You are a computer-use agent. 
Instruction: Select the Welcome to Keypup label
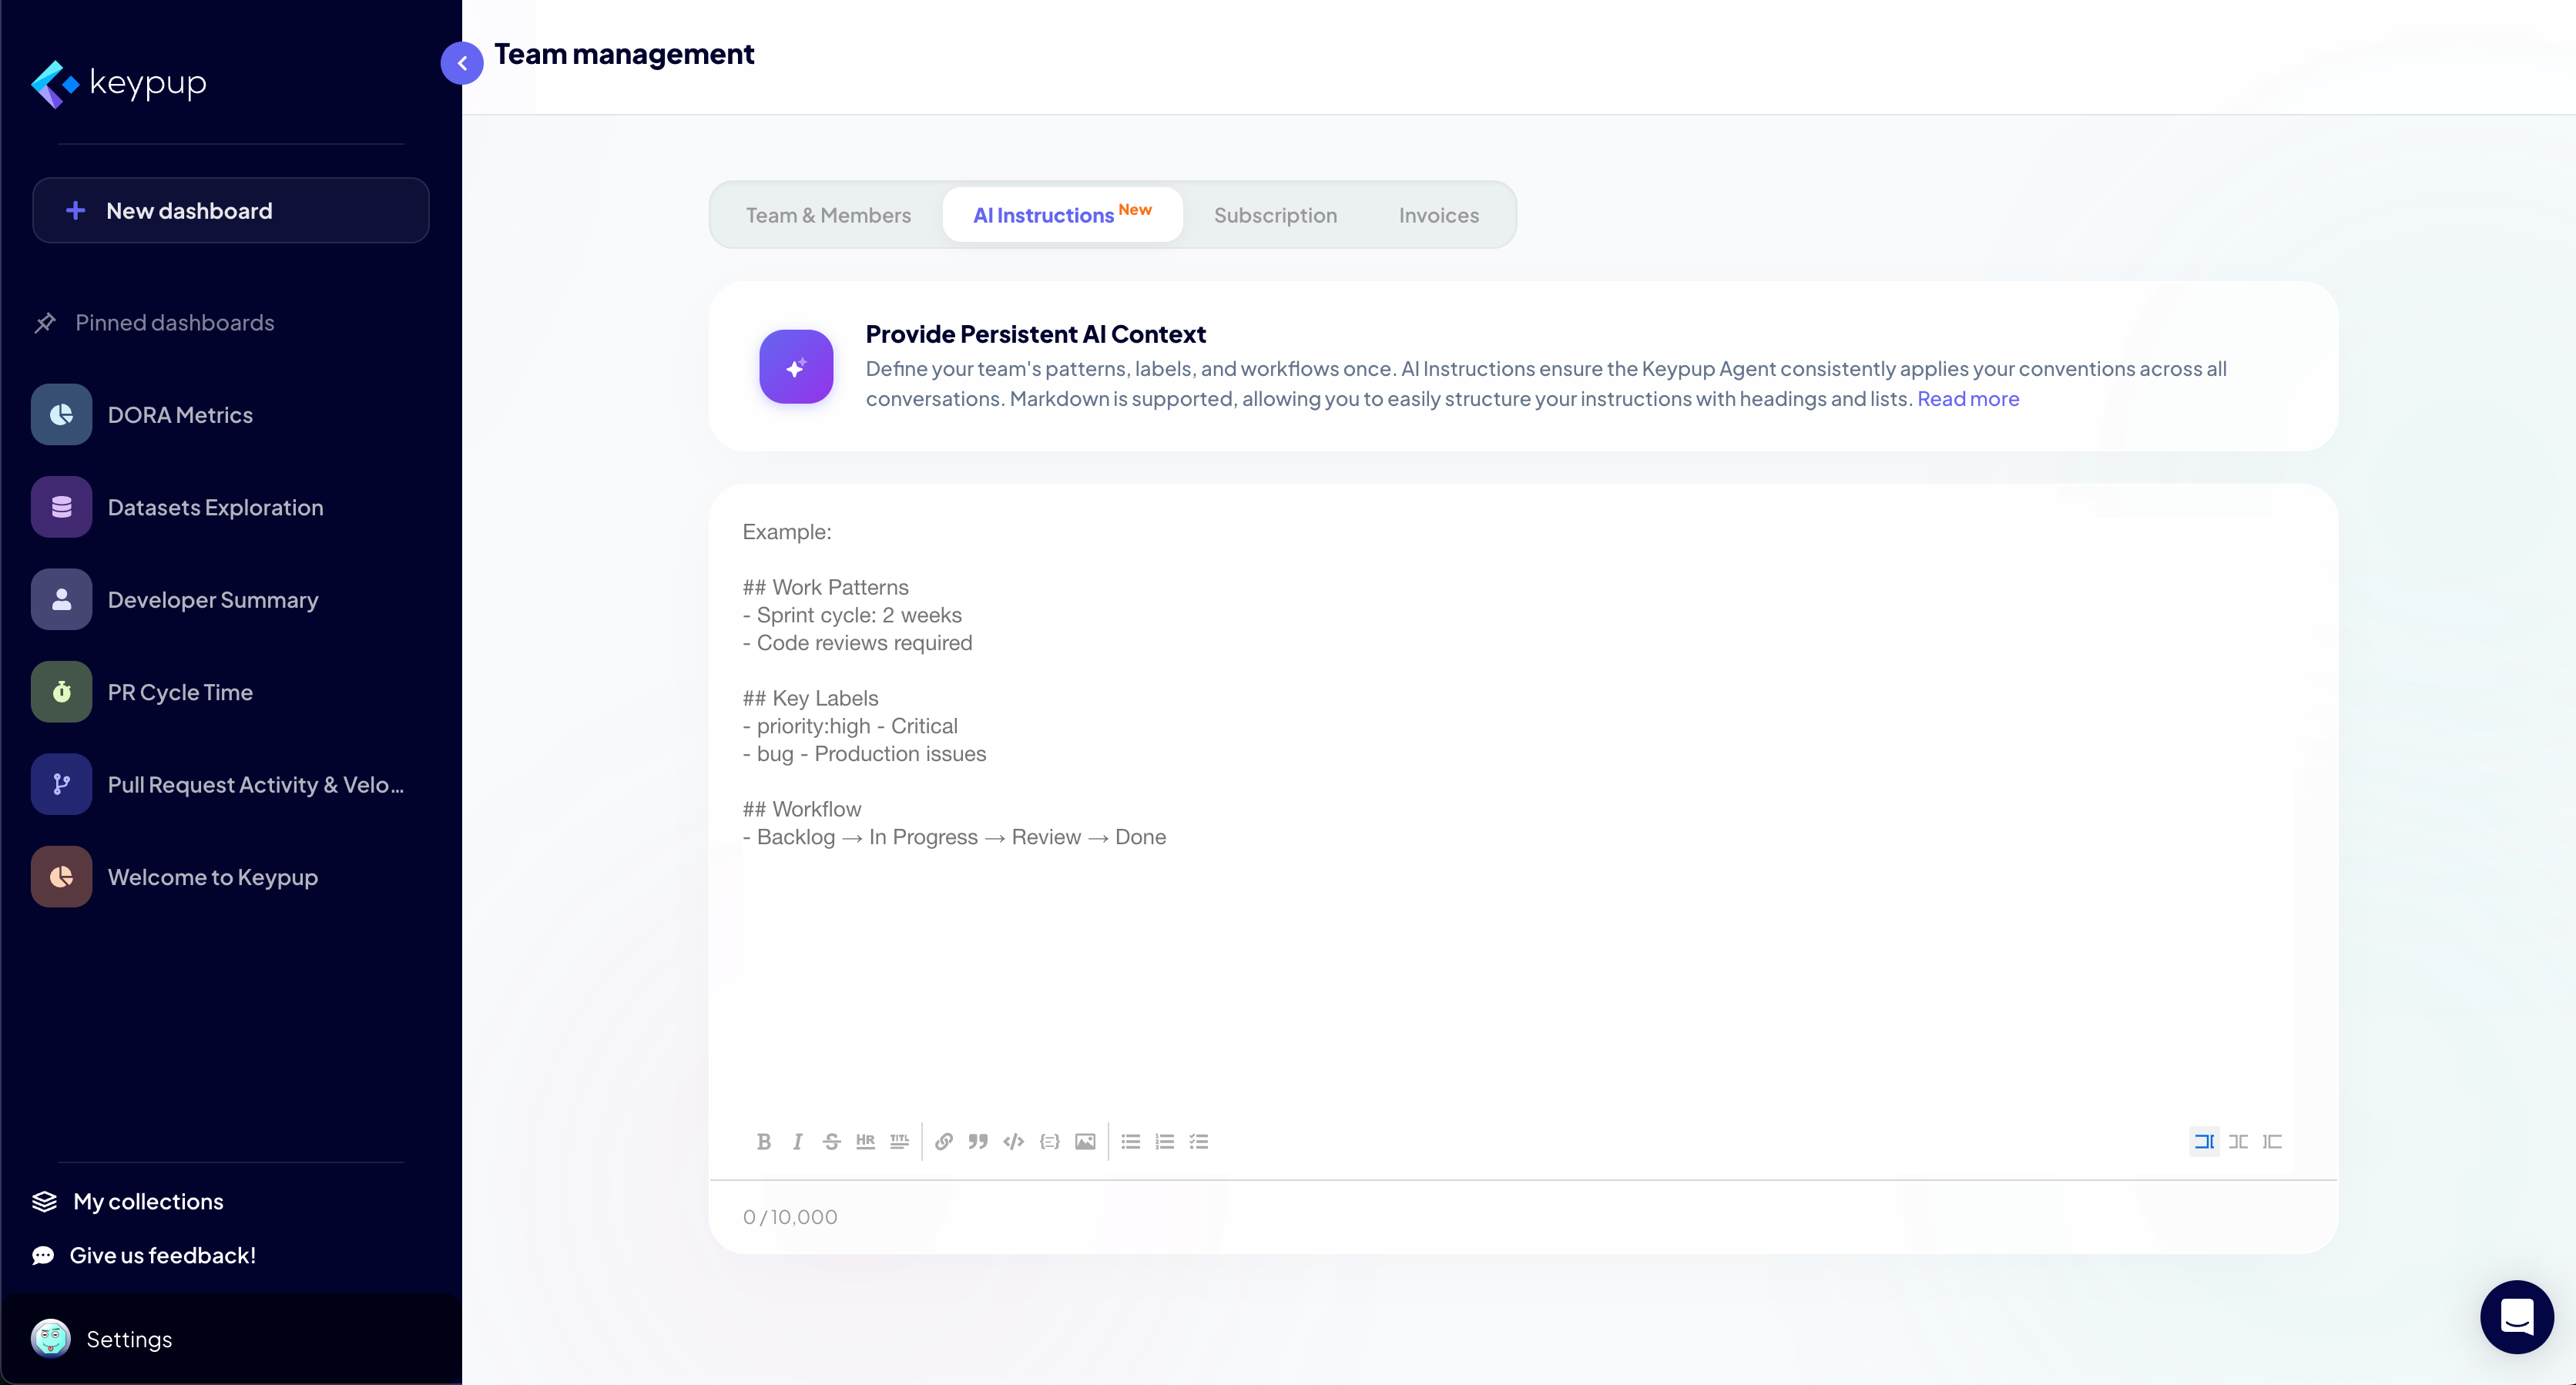(x=213, y=877)
